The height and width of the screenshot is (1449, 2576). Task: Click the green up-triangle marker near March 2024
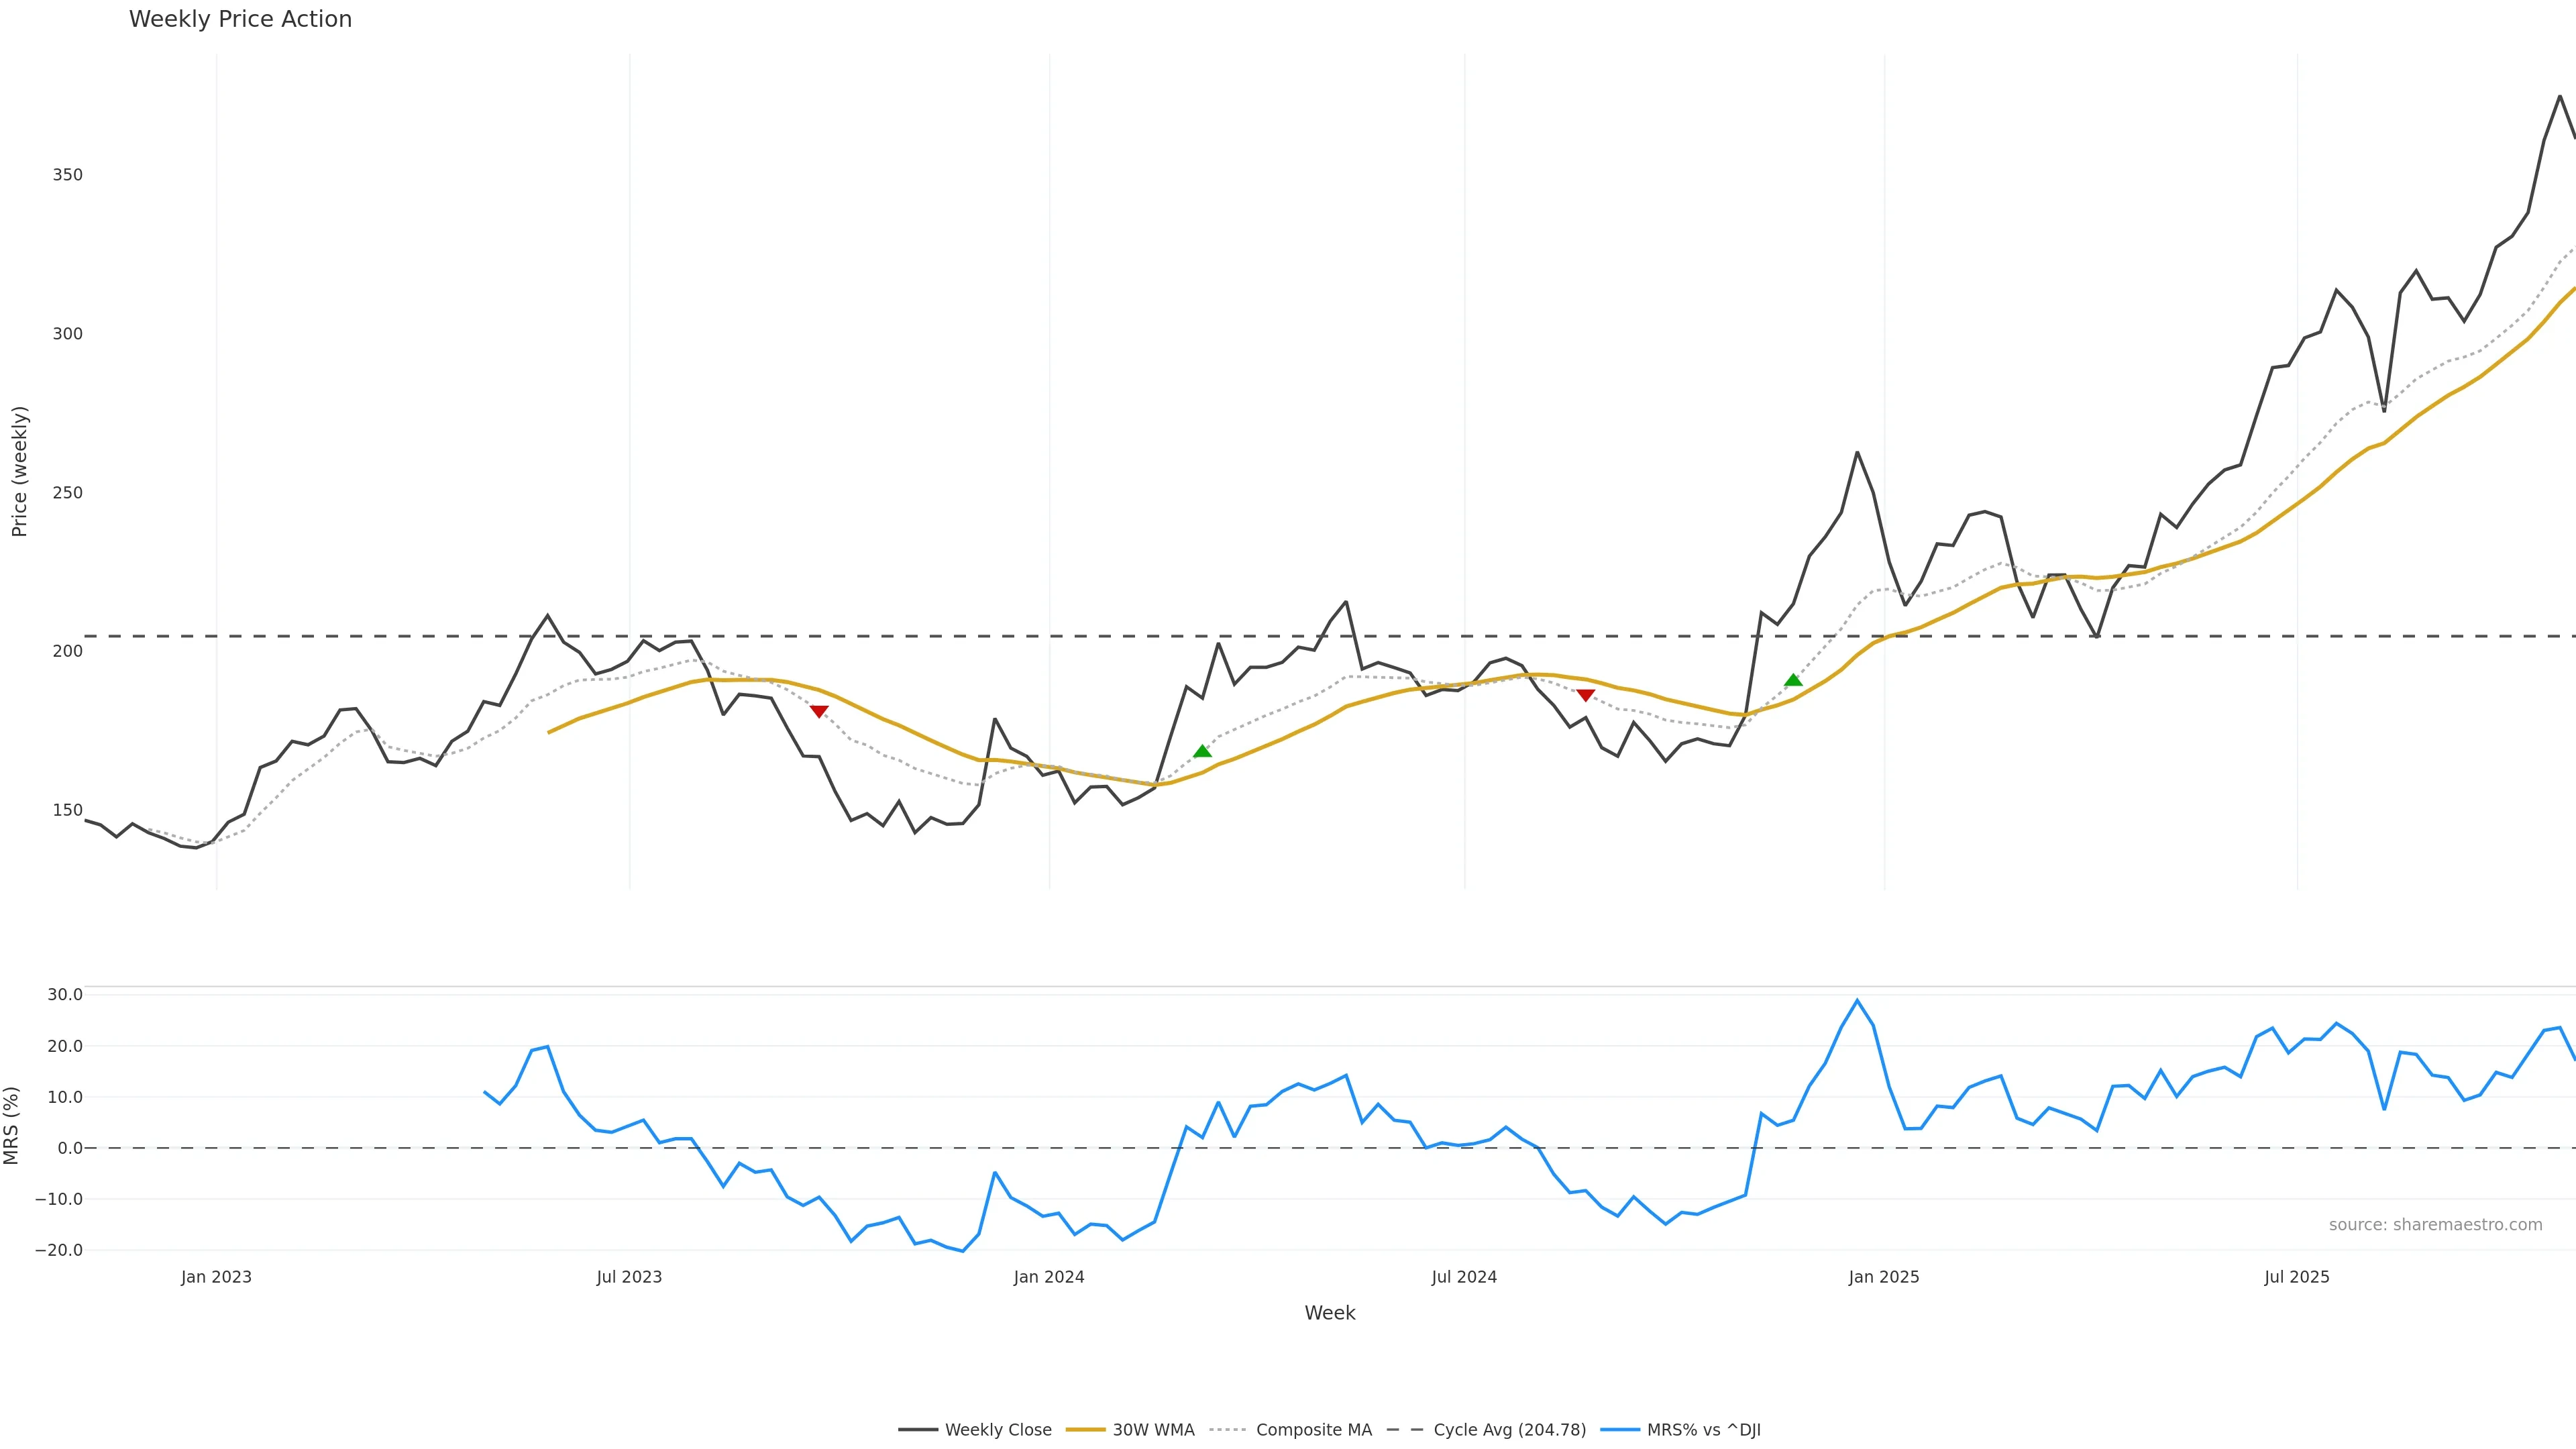[1202, 751]
